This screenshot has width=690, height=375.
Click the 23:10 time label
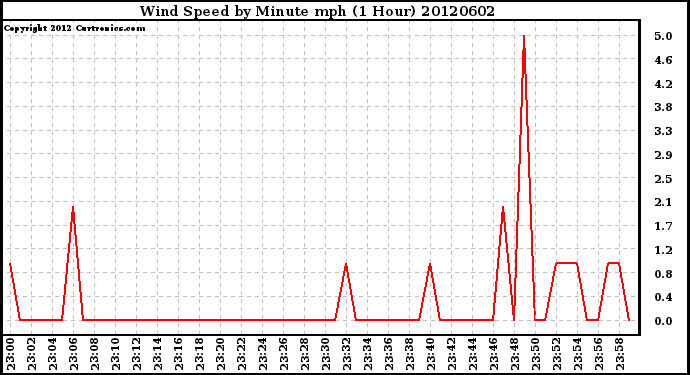point(116,354)
